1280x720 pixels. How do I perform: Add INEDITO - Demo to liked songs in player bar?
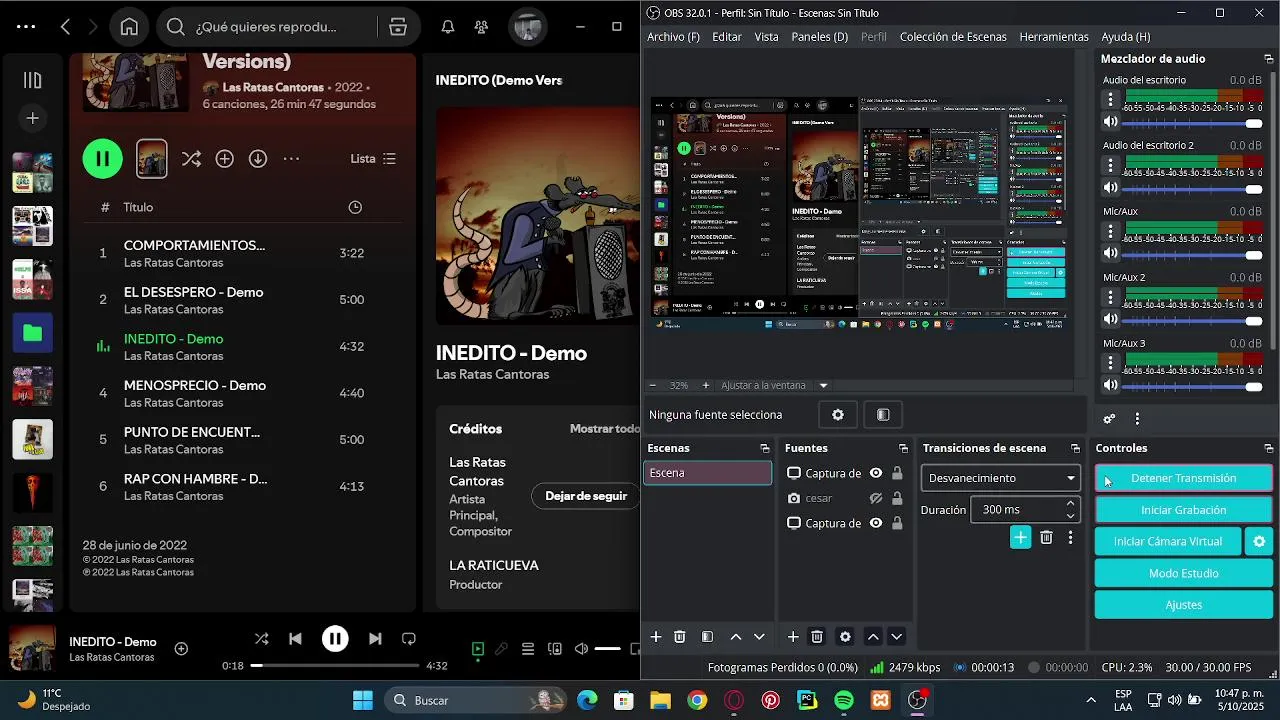pos(181,648)
